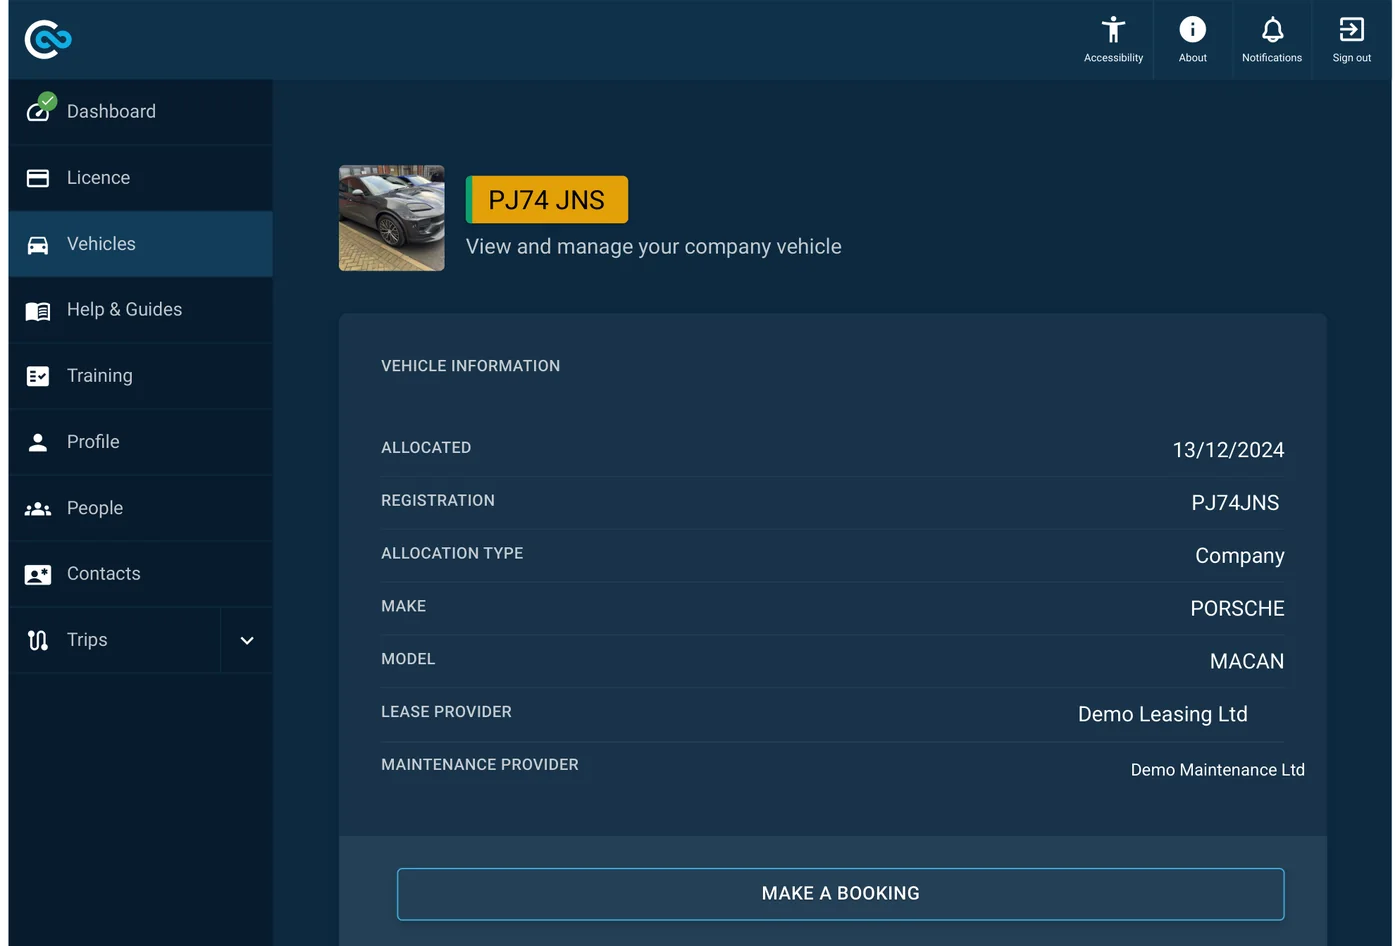Screen dimensions: 1400x946
Task: Expand the Trips submenu chevron
Action: [247, 640]
